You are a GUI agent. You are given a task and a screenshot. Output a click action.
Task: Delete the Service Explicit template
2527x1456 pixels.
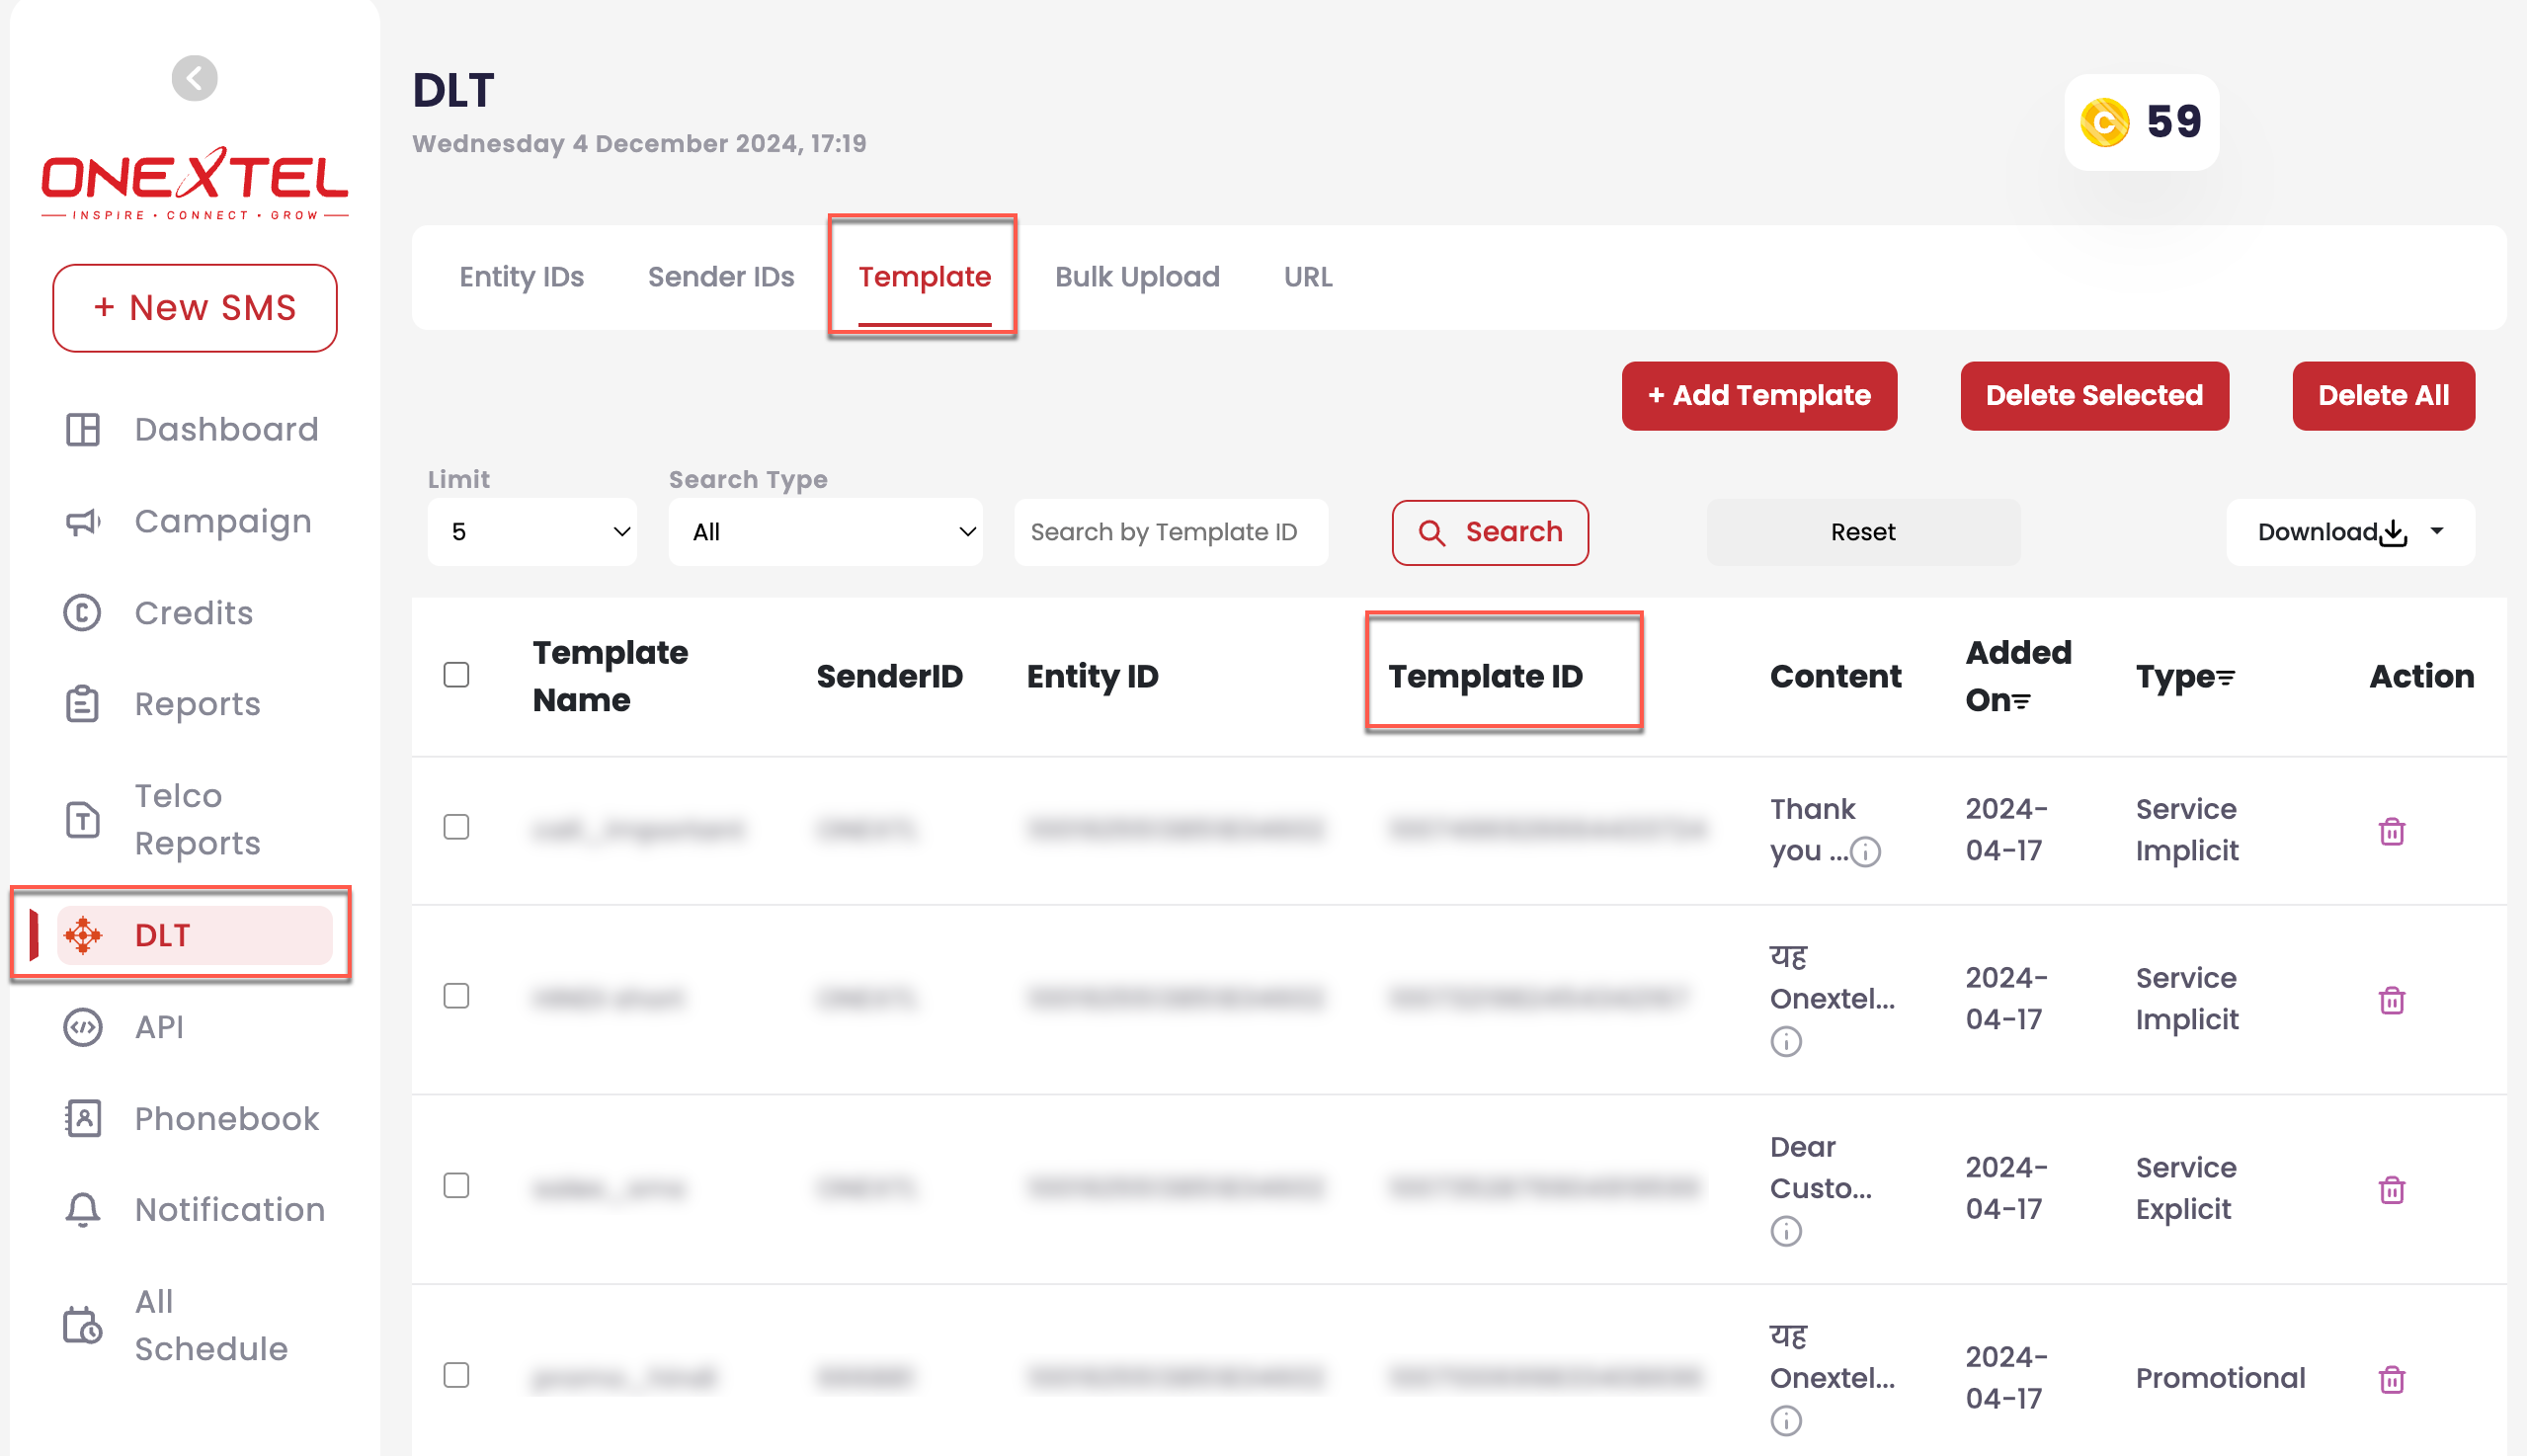(2391, 1190)
